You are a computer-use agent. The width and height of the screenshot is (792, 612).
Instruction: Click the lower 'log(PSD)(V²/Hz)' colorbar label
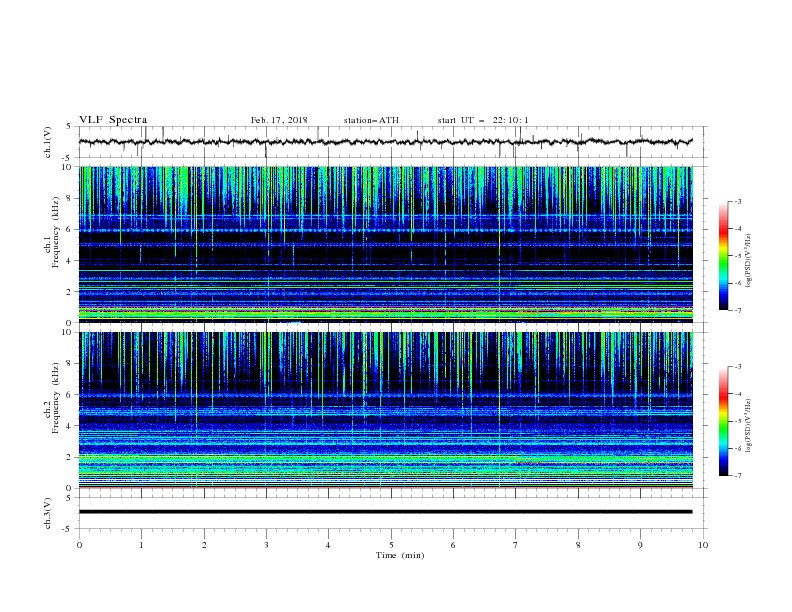[x=749, y=426]
